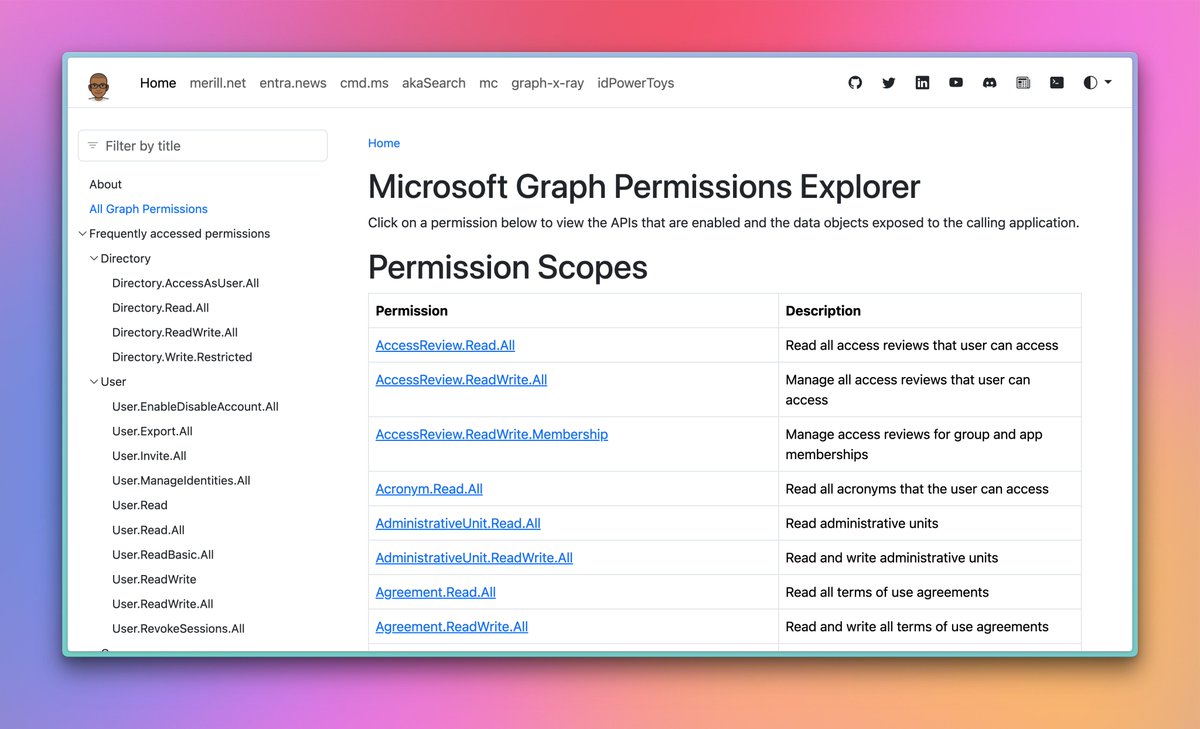Open the AccessReview.Read.All permission link
1200x729 pixels.
[445, 345]
